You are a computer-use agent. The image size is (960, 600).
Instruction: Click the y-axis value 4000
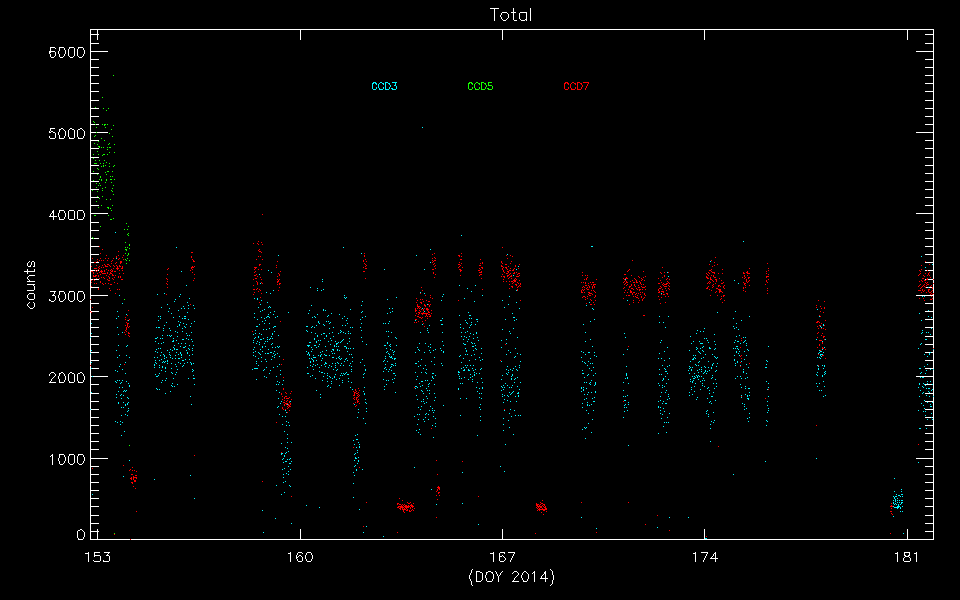(x=67, y=215)
